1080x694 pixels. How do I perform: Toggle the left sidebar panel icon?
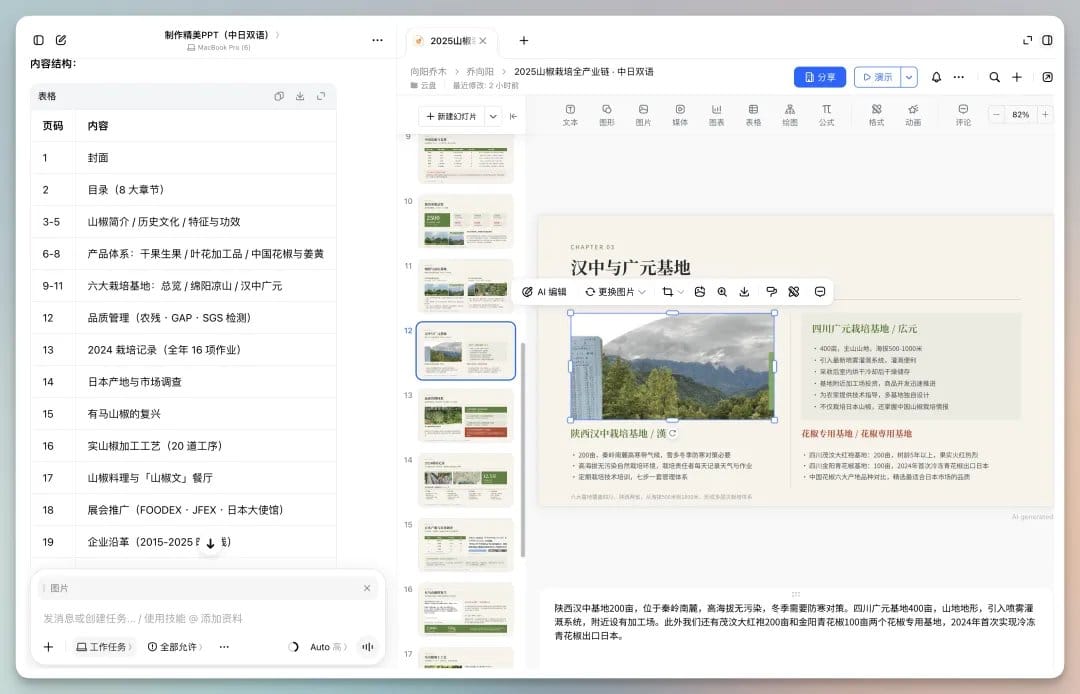tap(39, 41)
